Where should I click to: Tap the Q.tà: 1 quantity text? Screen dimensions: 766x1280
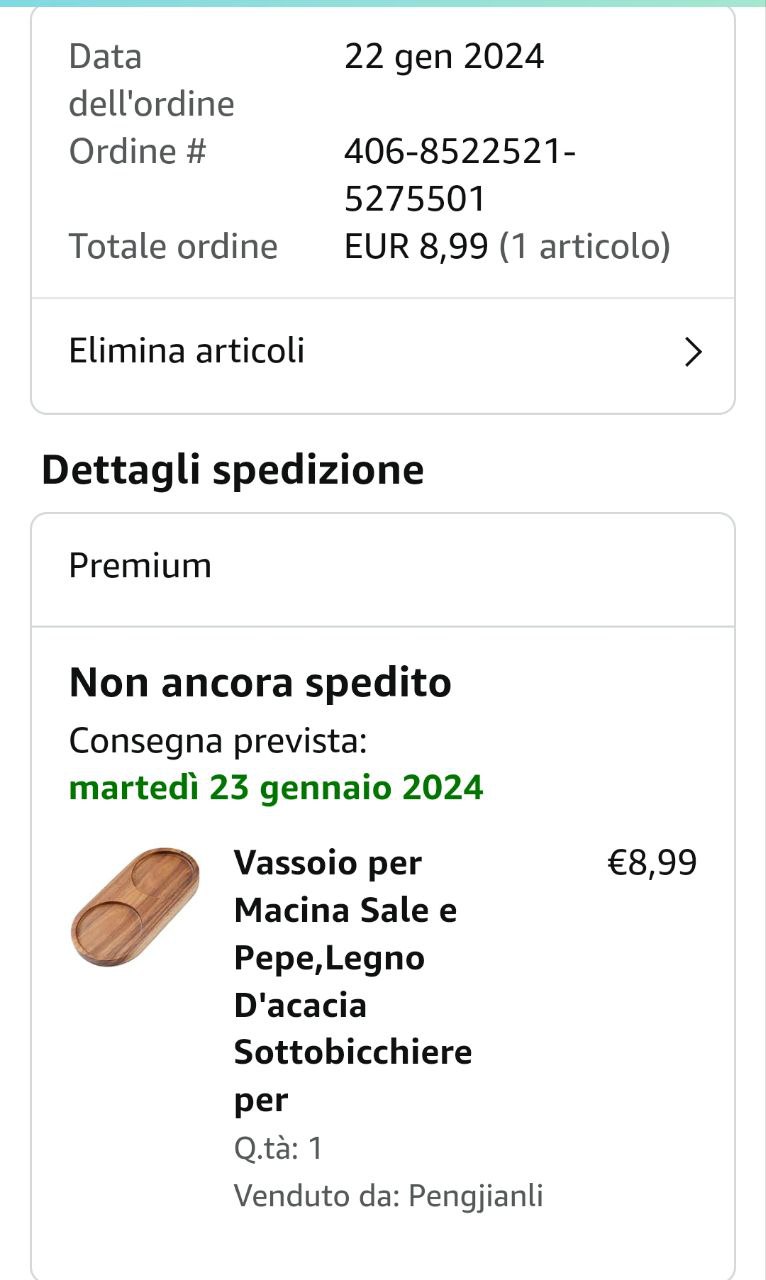coord(278,1148)
